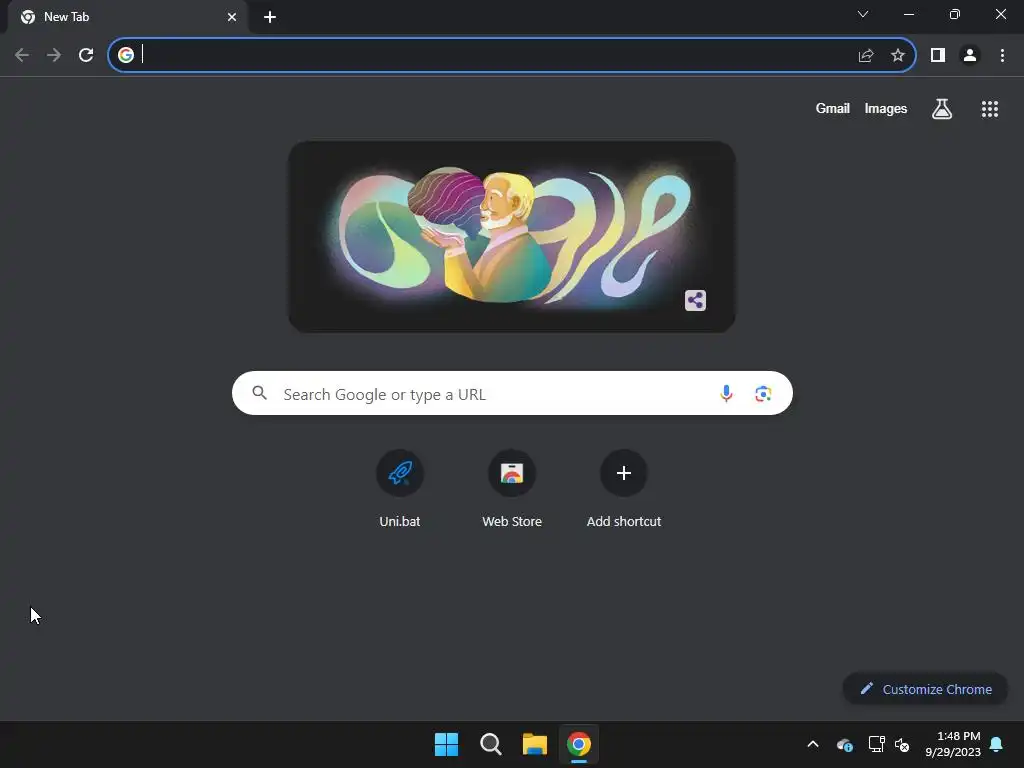Start voice search with microphone icon

click(x=726, y=394)
